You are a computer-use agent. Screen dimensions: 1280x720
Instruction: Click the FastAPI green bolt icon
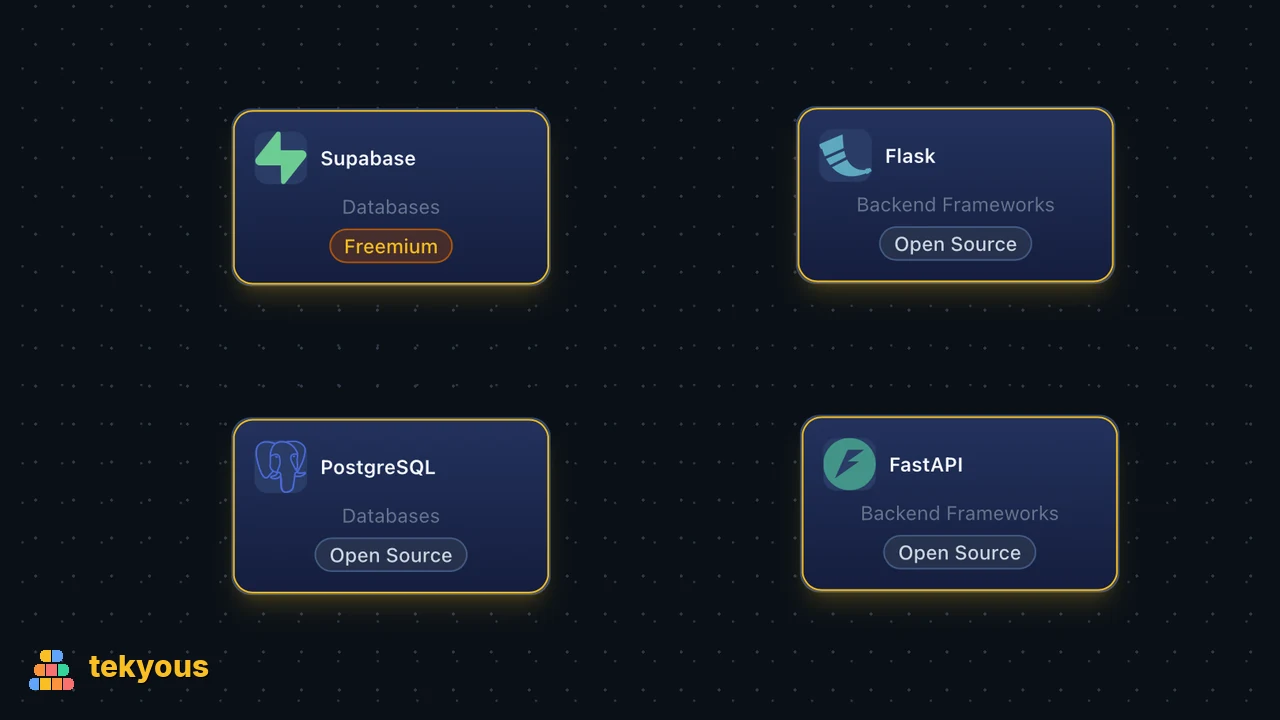coord(849,464)
